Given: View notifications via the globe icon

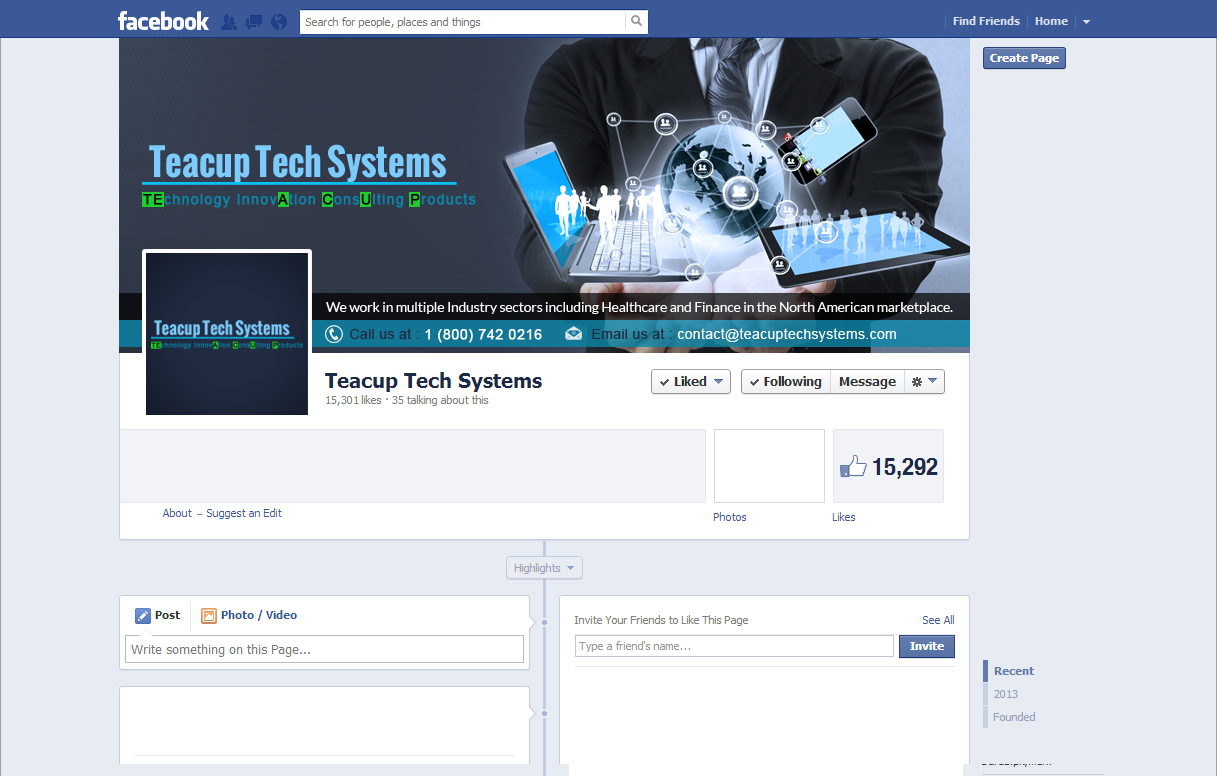Looking at the screenshot, I should pos(278,20).
